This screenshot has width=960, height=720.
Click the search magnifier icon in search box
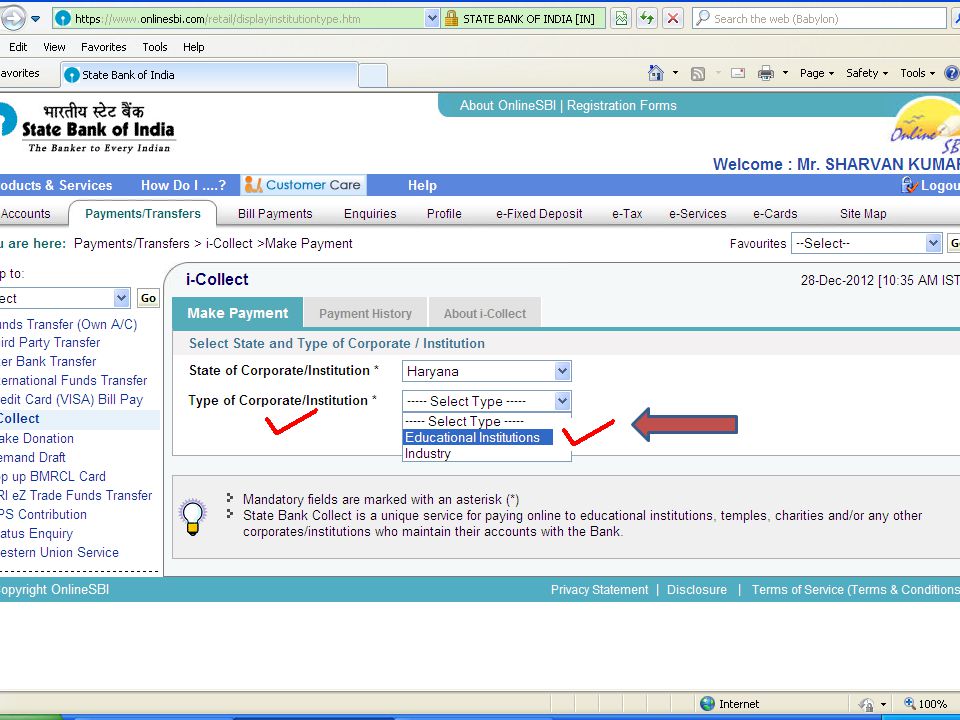click(703, 18)
